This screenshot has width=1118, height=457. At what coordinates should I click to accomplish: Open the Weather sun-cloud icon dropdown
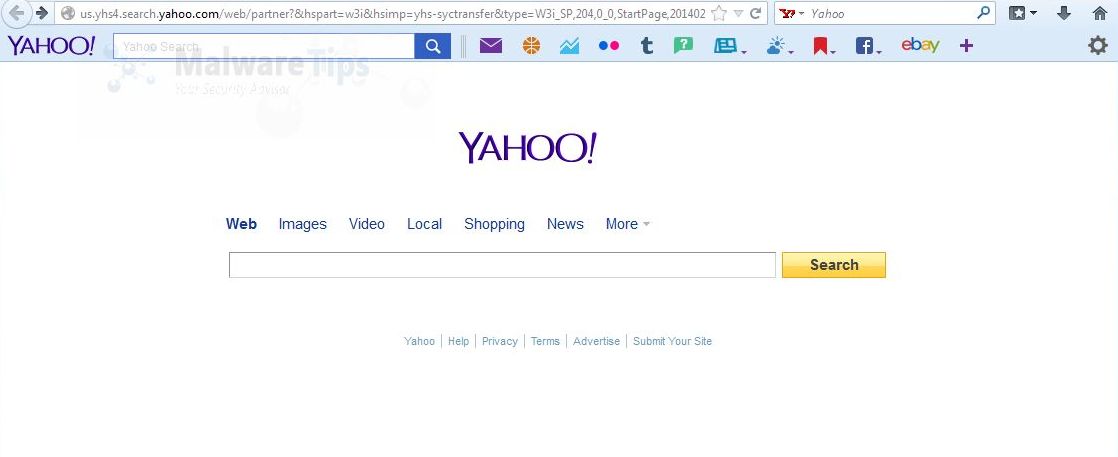pos(779,46)
